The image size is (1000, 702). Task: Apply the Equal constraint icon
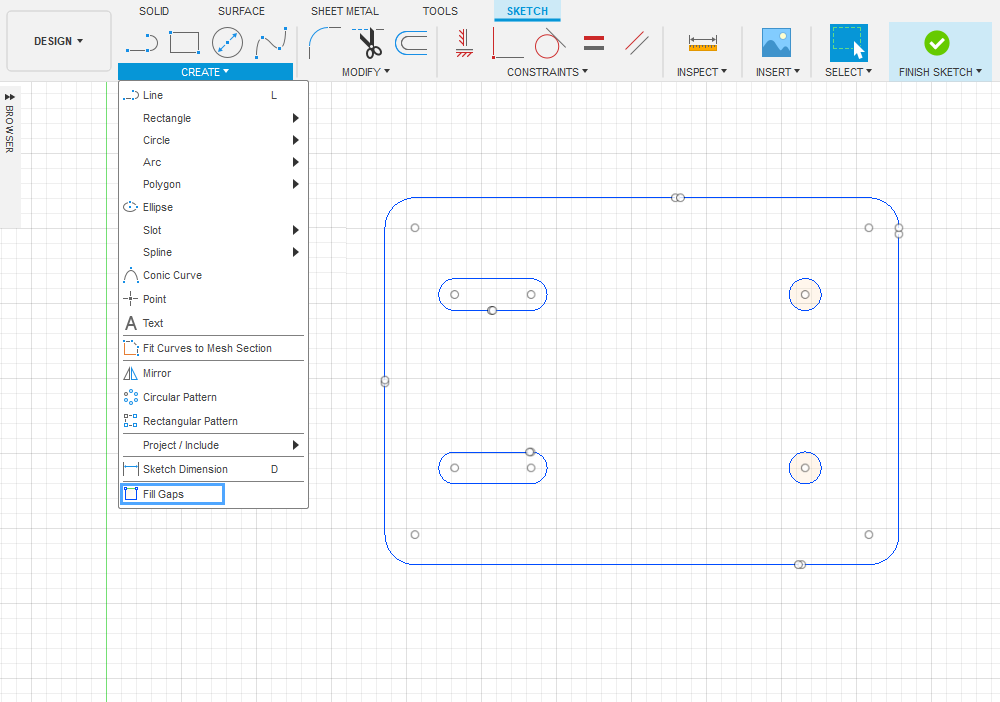point(593,43)
